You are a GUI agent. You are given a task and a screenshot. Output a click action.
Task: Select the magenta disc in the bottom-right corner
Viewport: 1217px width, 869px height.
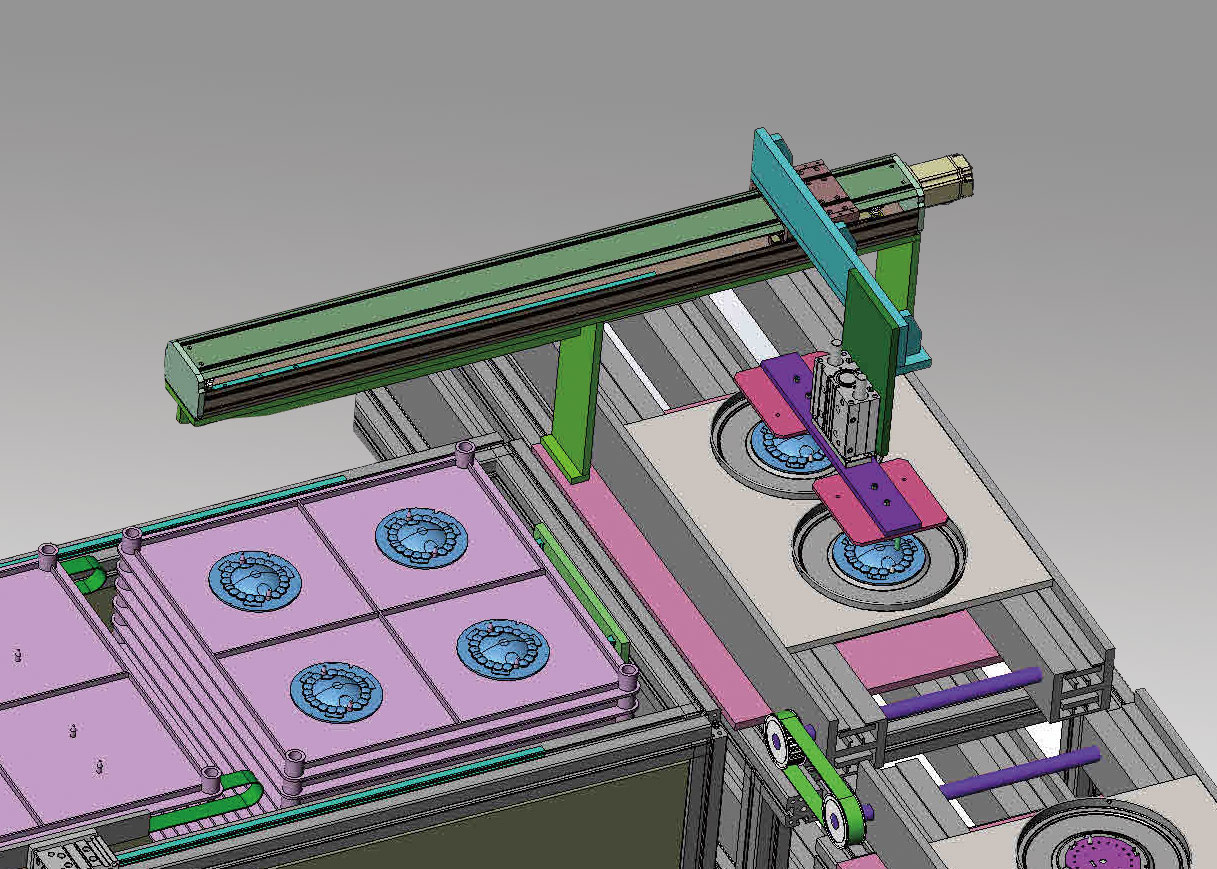pyautogui.click(x=1102, y=841)
